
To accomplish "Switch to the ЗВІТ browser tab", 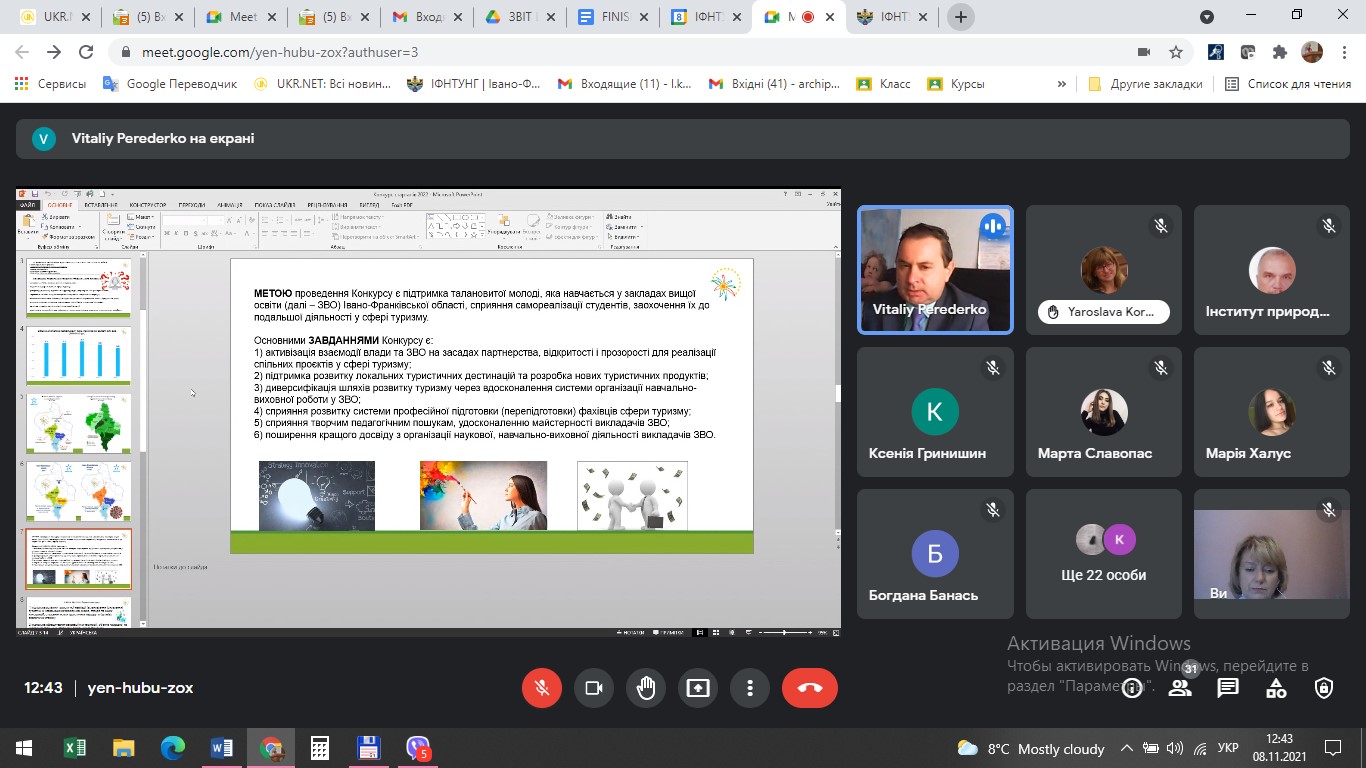I will [518, 17].
